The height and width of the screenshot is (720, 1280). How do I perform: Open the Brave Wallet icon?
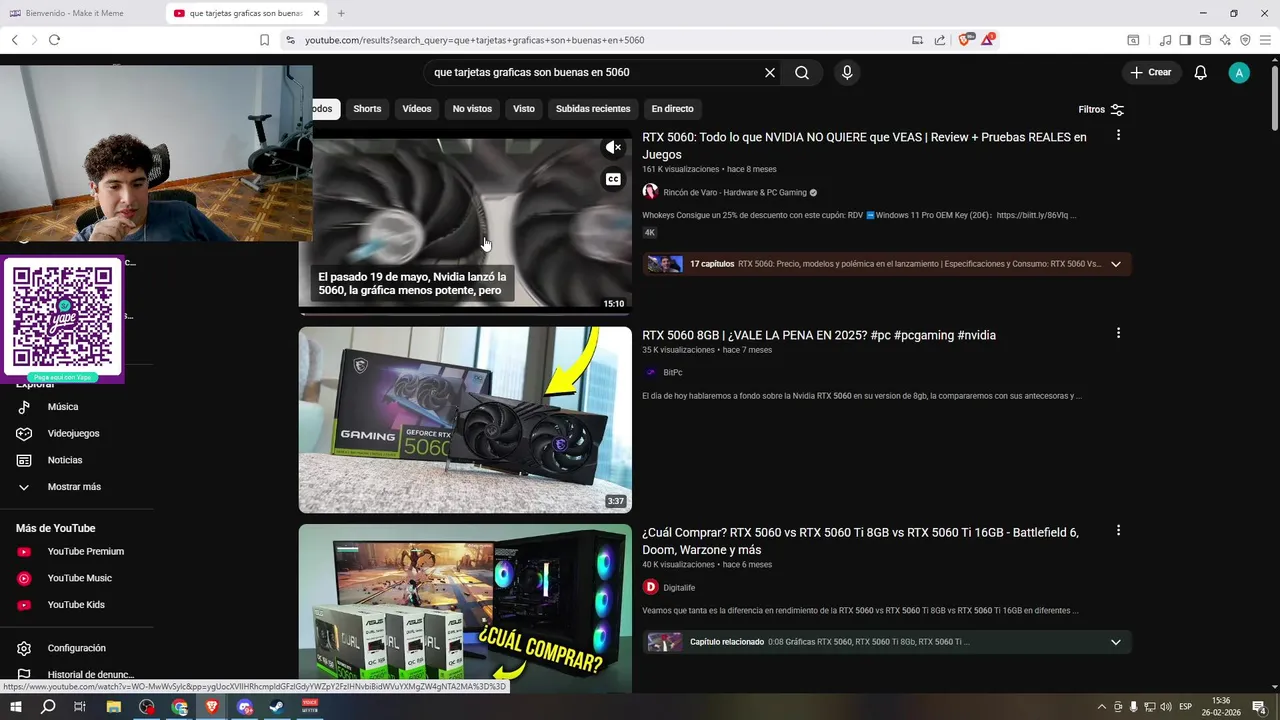pyautogui.click(x=1205, y=40)
